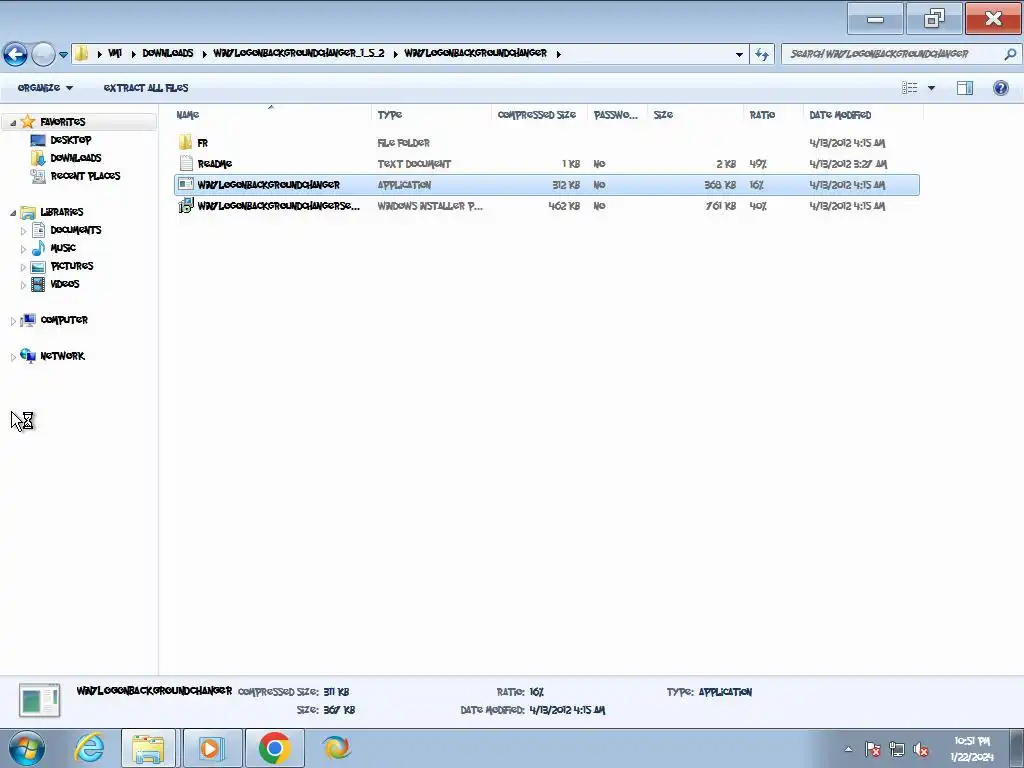
Task: Launch Windows Media Player from taskbar
Action: pyautogui.click(x=212, y=748)
